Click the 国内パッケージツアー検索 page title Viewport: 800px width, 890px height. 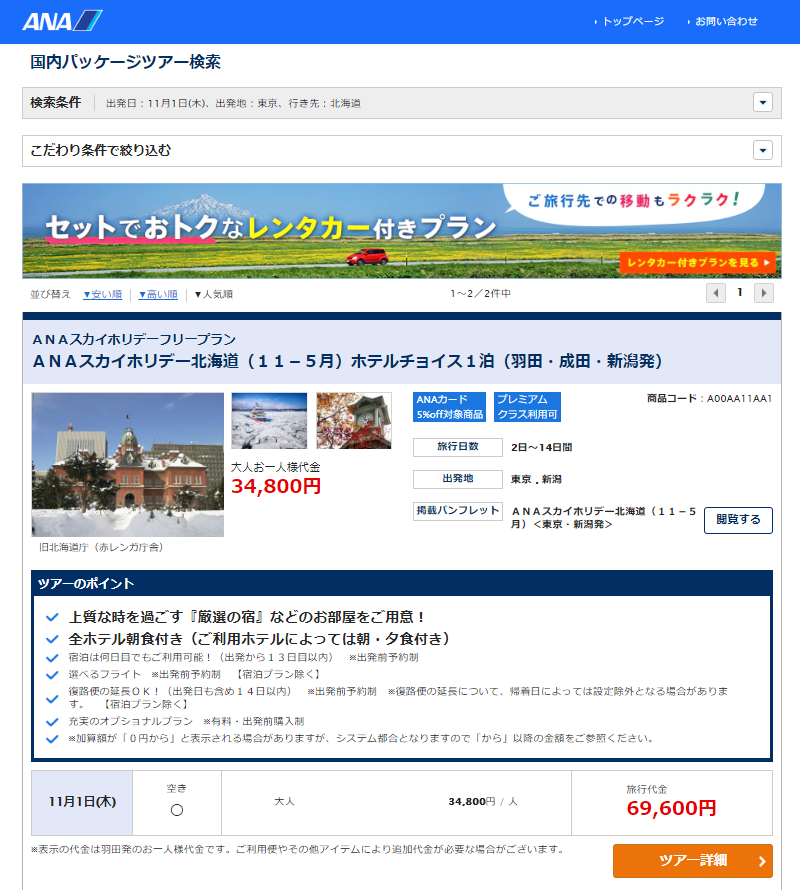(x=125, y=62)
